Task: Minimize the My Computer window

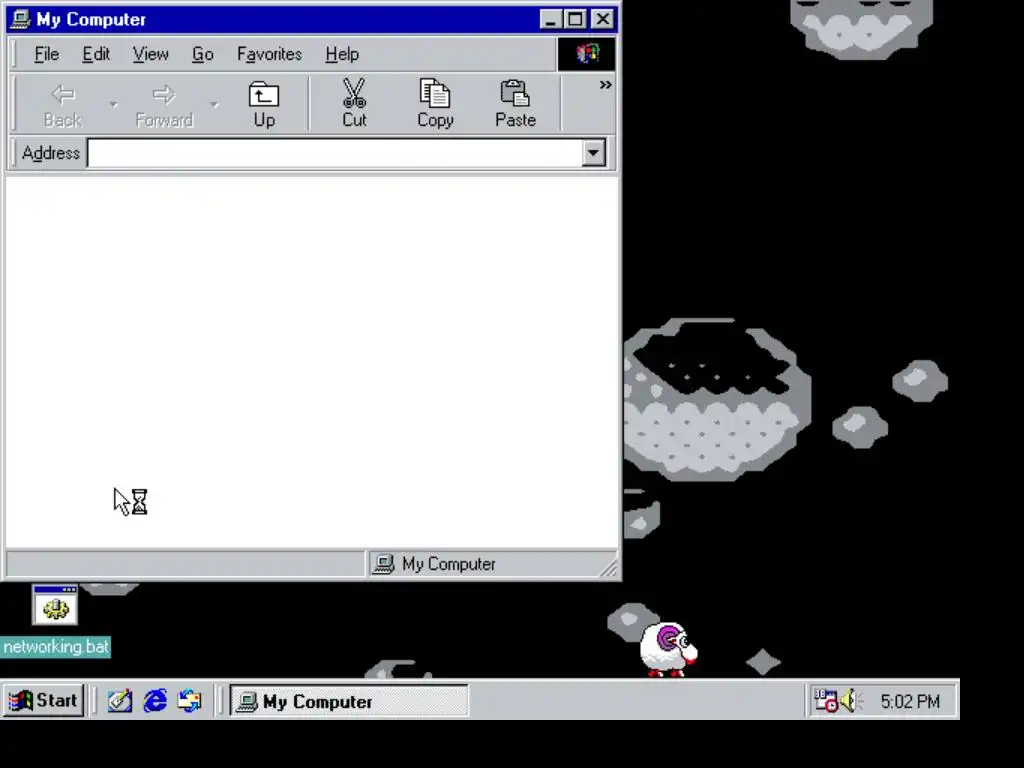Action: pos(551,19)
